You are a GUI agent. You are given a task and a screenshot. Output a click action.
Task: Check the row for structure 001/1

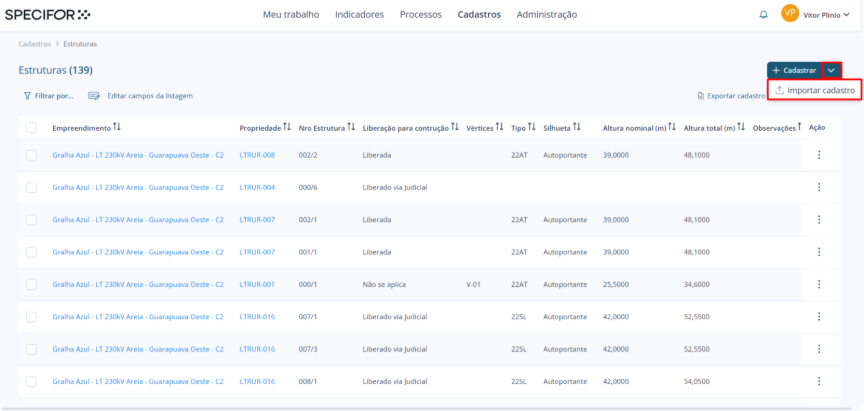31,252
